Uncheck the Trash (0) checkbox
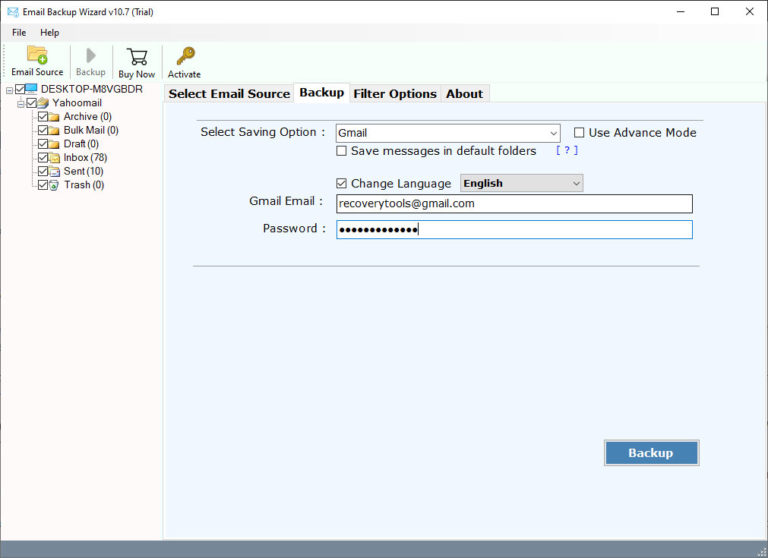The width and height of the screenshot is (768, 558). click(43, 185)
